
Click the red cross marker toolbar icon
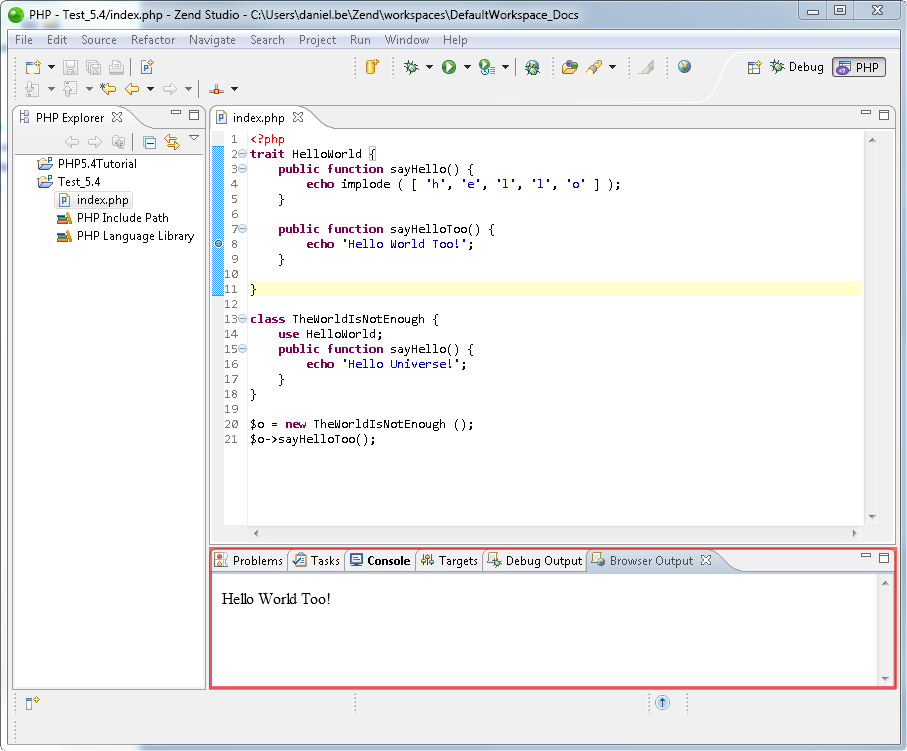click(x=216, y=89)
